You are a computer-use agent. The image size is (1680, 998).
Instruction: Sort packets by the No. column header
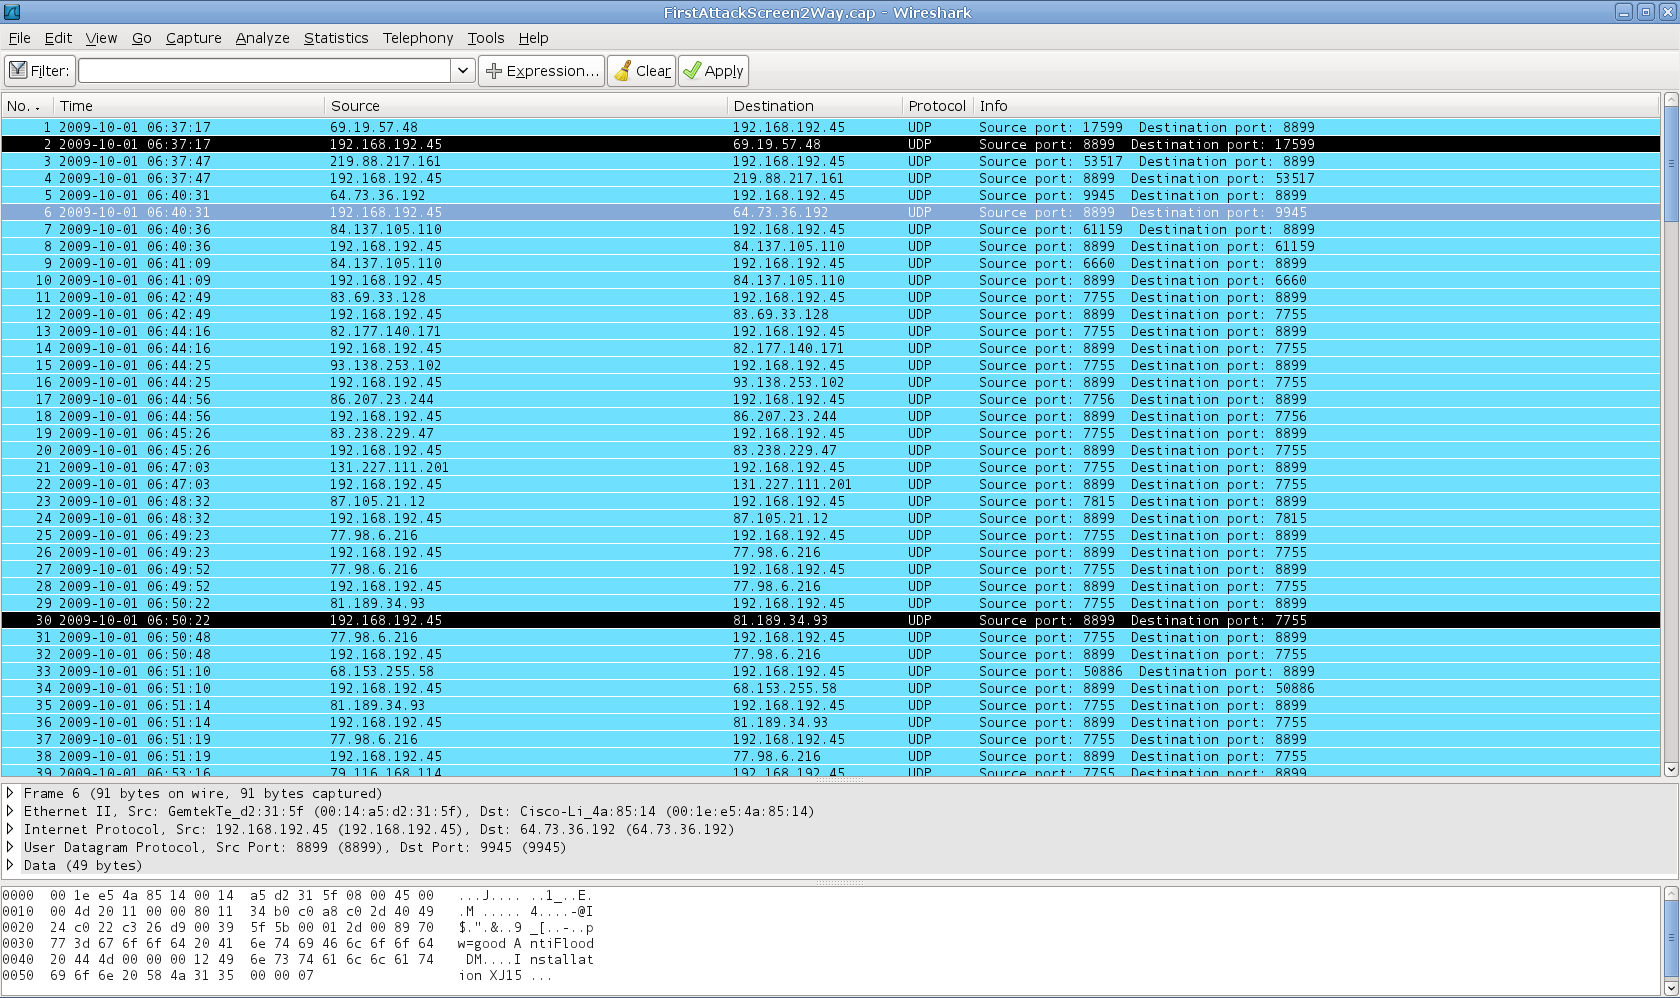[27, 106]
